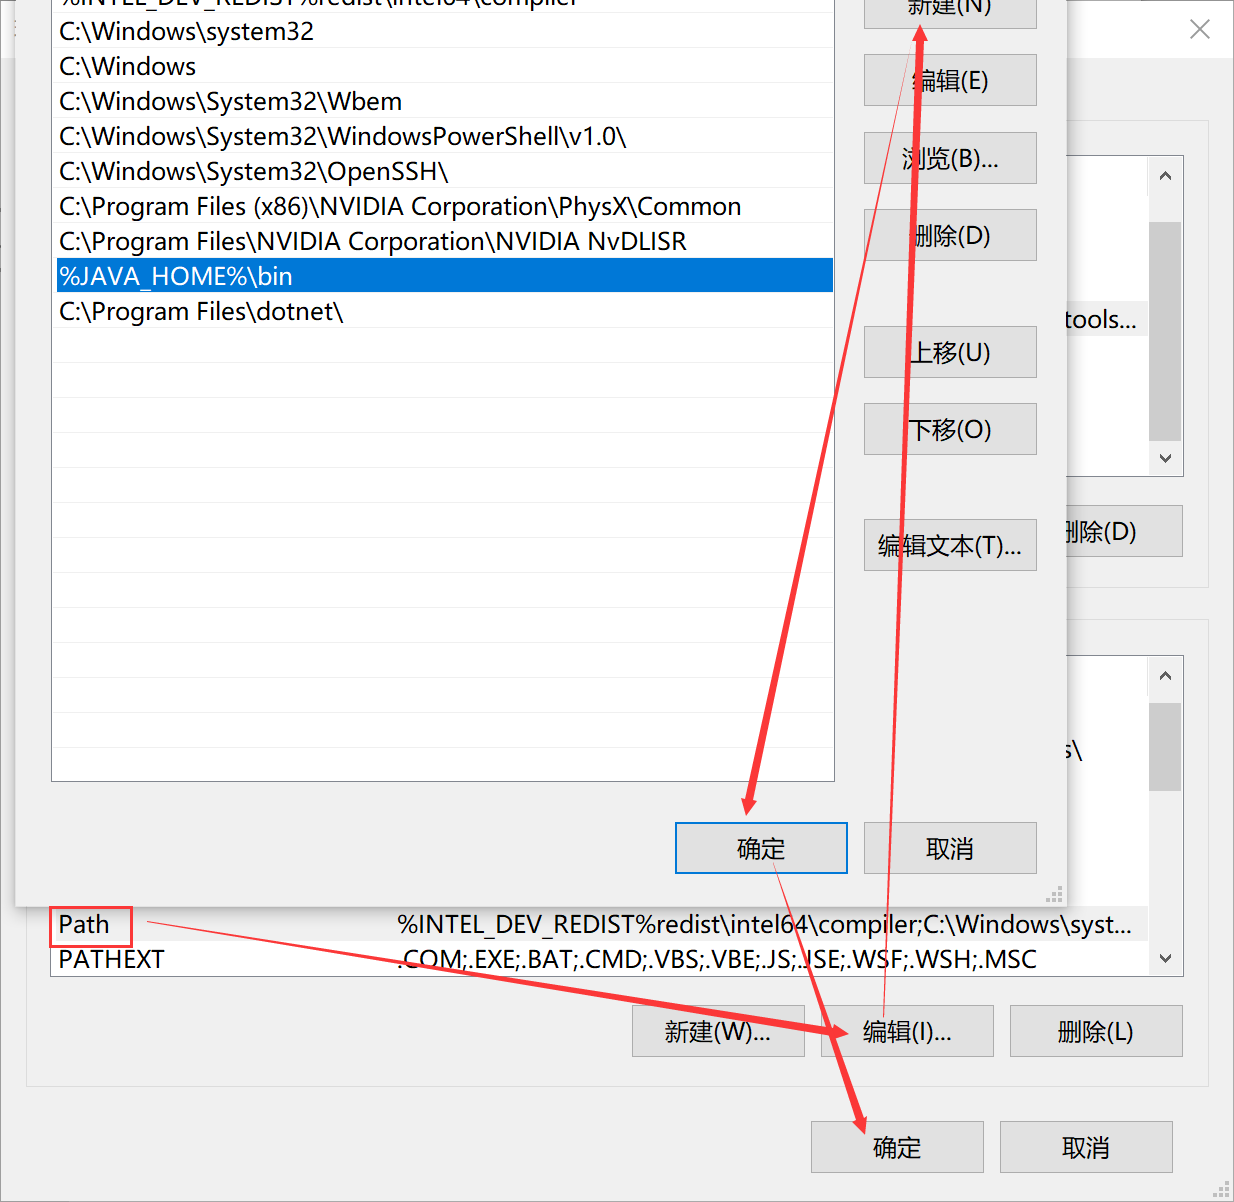Select the Path system variable row
The image size is (1234, 1202).
[x=599, y=924]
